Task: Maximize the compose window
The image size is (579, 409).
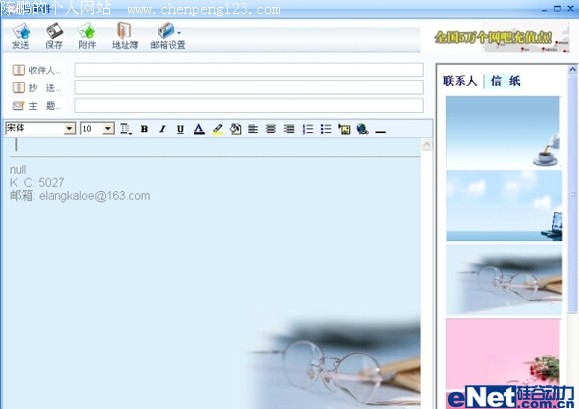Action: (x=557, y=8)
